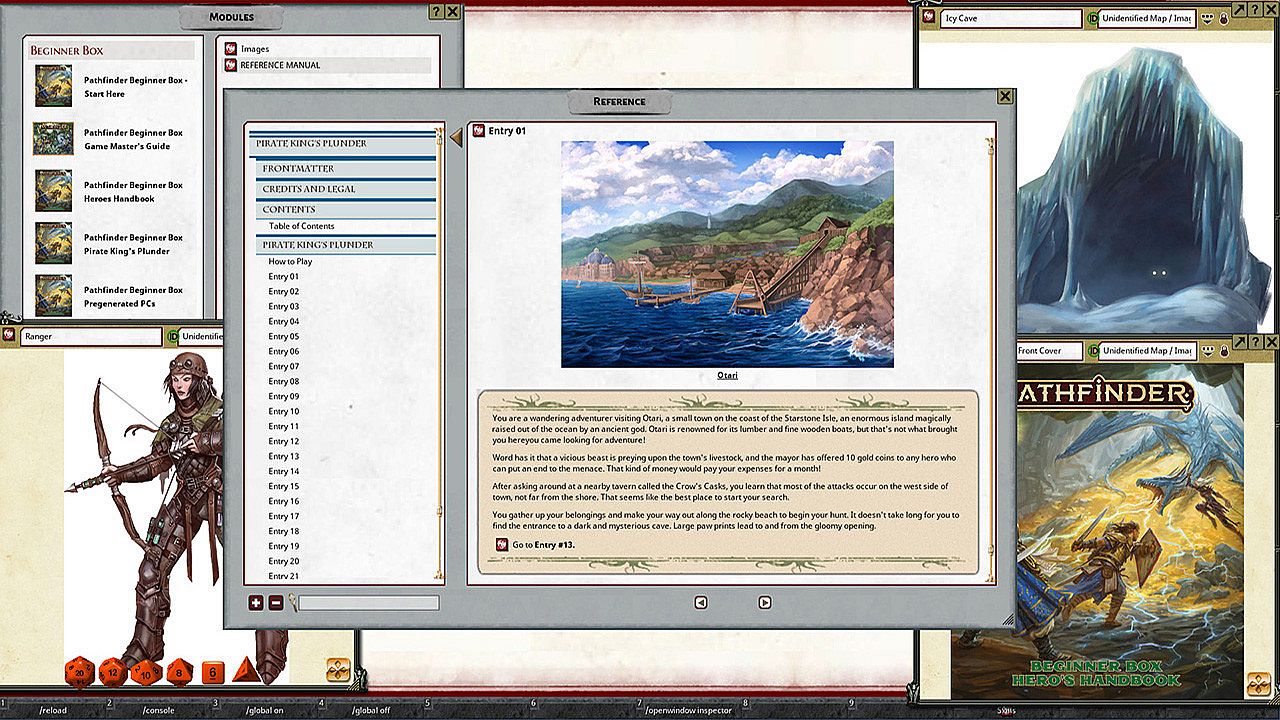1280x720 pixels.
Task: Toggle the Front Cover lock icon
Action: [1224, 351]
